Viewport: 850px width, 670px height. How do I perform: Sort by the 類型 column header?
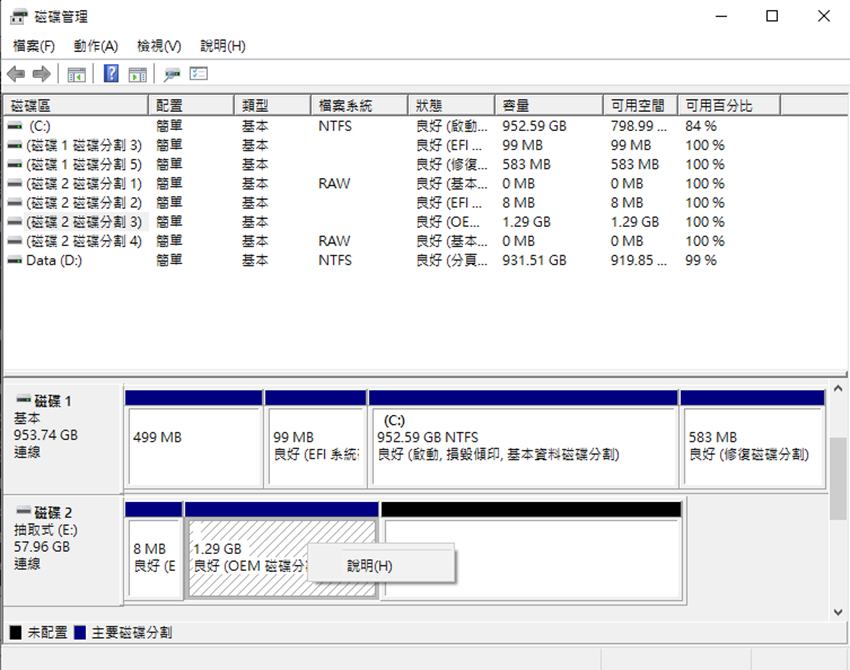click(273, 105)
